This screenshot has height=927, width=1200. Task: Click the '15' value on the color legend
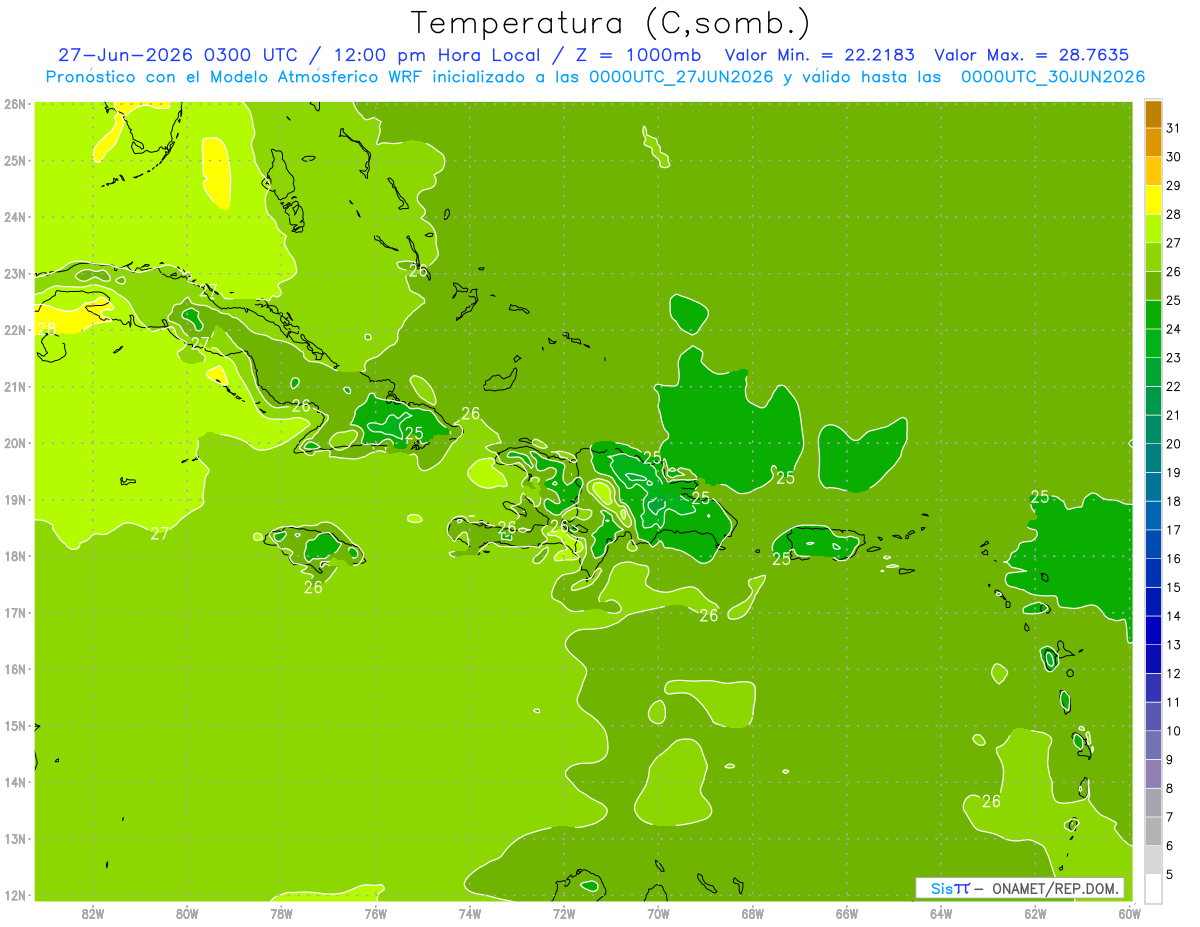pos(1174,588)
